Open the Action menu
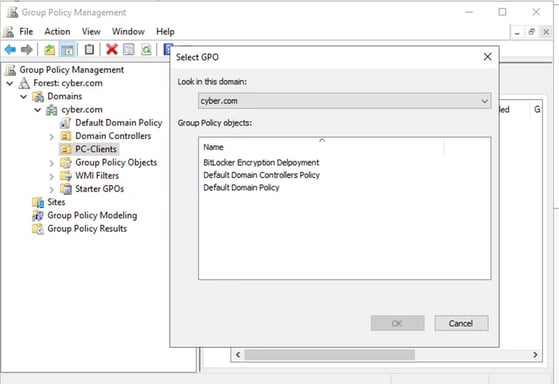The image size is (559, 384). click(57, 32)
